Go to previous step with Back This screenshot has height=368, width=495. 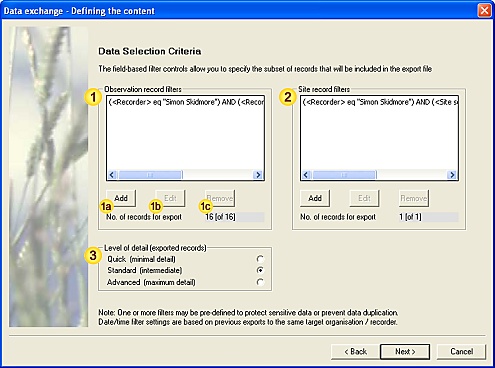click(x=355, y=352)
